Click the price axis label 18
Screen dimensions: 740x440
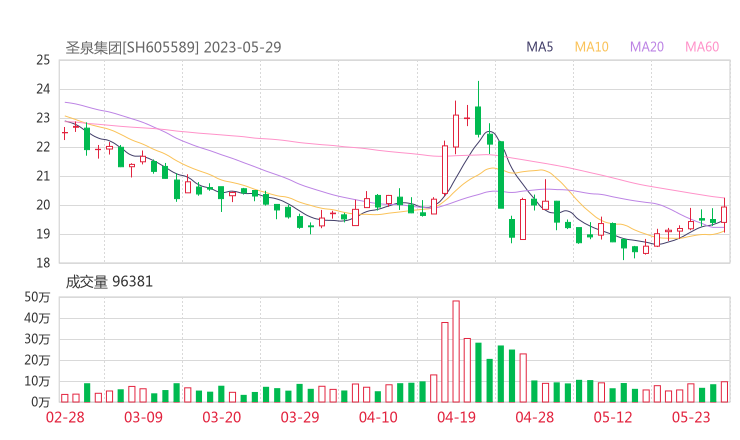click(x=43, y=263)
